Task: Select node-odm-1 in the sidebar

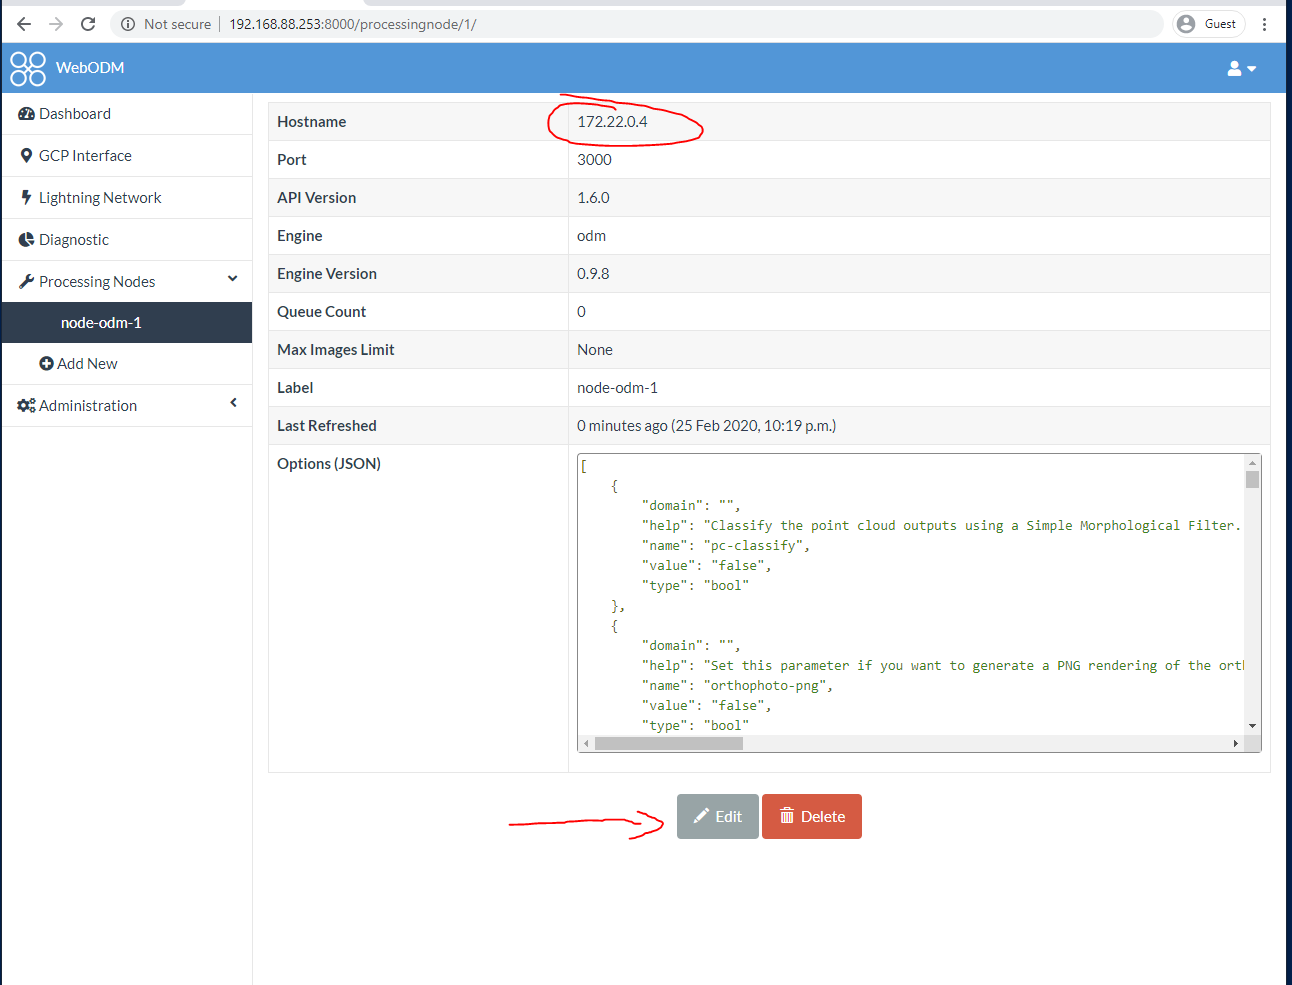Action: click(103, 322)
